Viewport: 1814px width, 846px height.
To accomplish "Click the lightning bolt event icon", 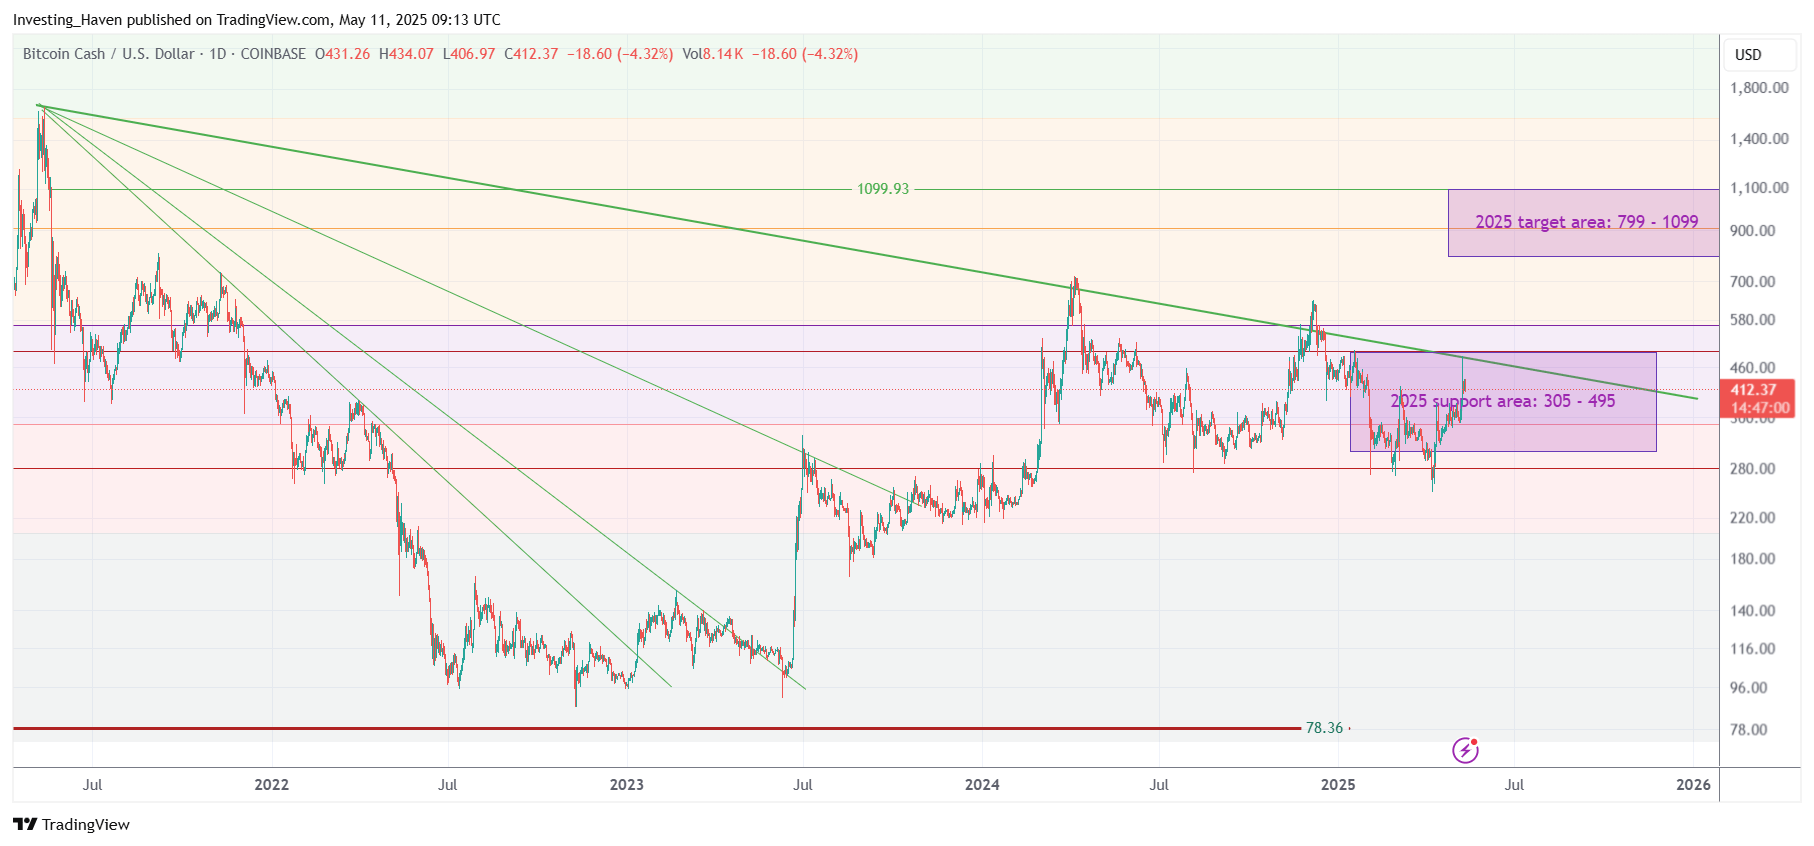I will [1465, 750].
